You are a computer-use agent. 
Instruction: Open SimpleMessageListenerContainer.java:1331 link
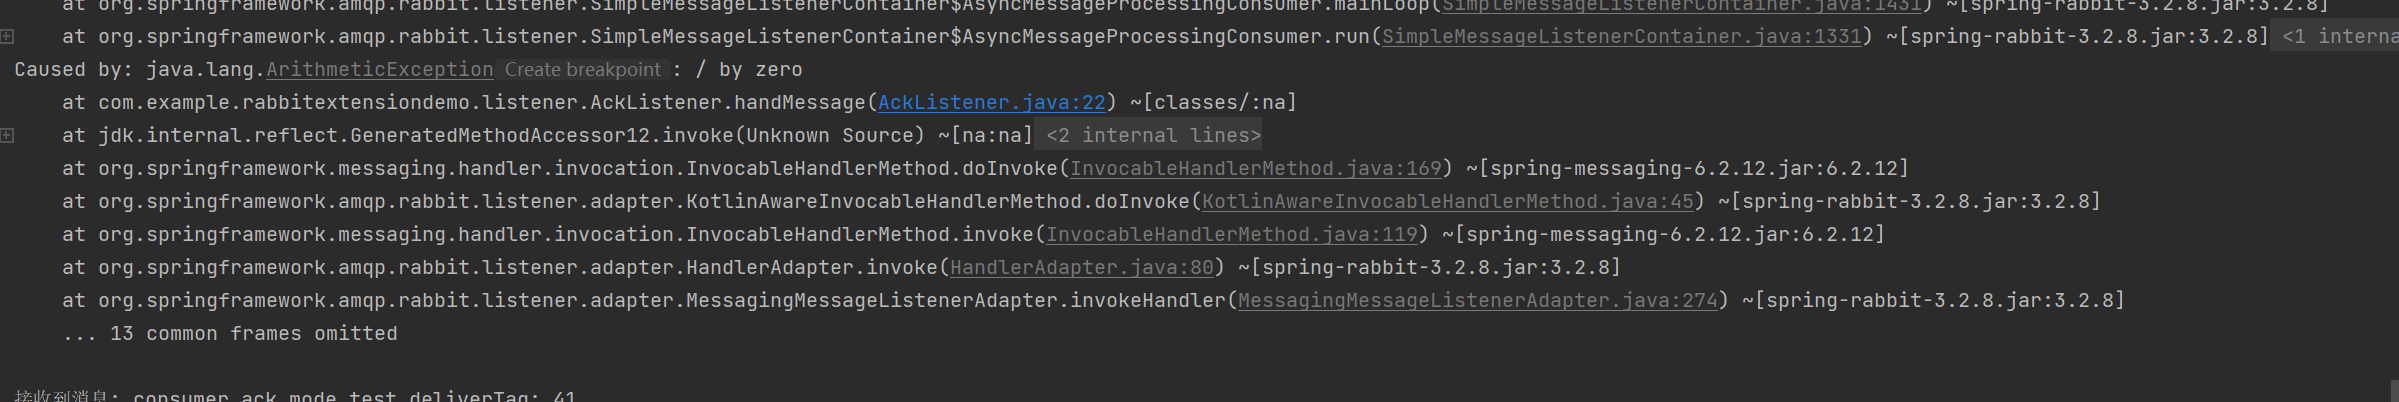1622,37
